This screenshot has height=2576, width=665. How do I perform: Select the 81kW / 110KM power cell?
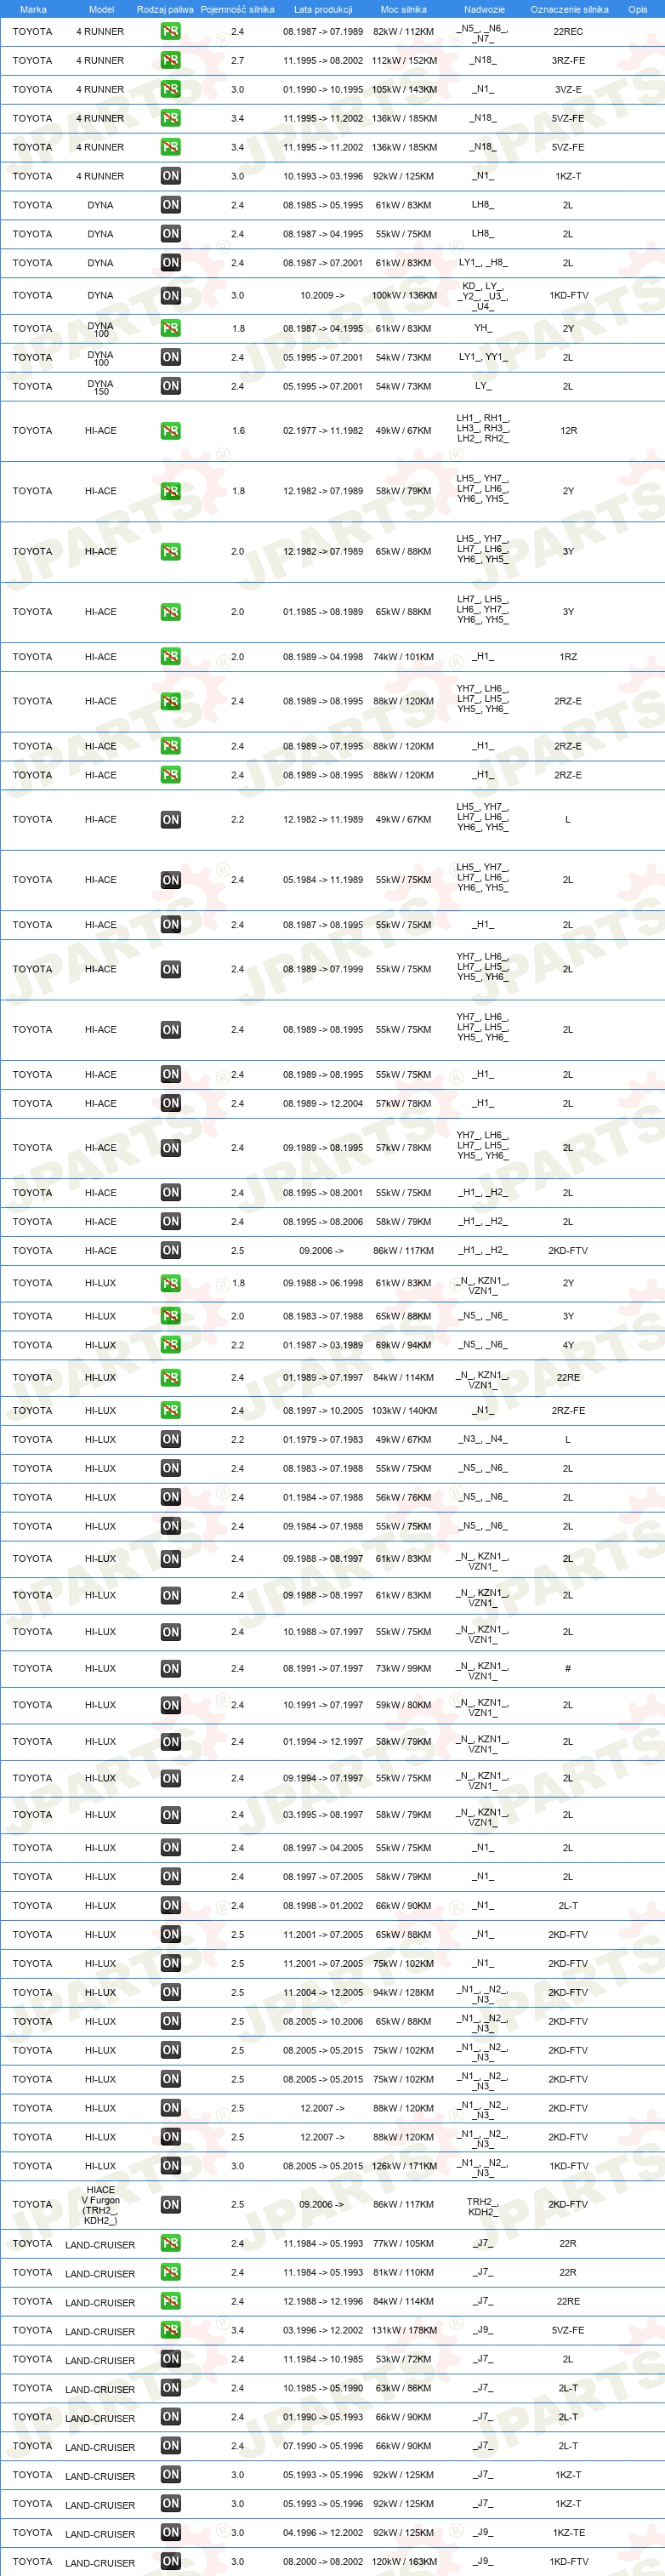click(x=404, y=2273)
